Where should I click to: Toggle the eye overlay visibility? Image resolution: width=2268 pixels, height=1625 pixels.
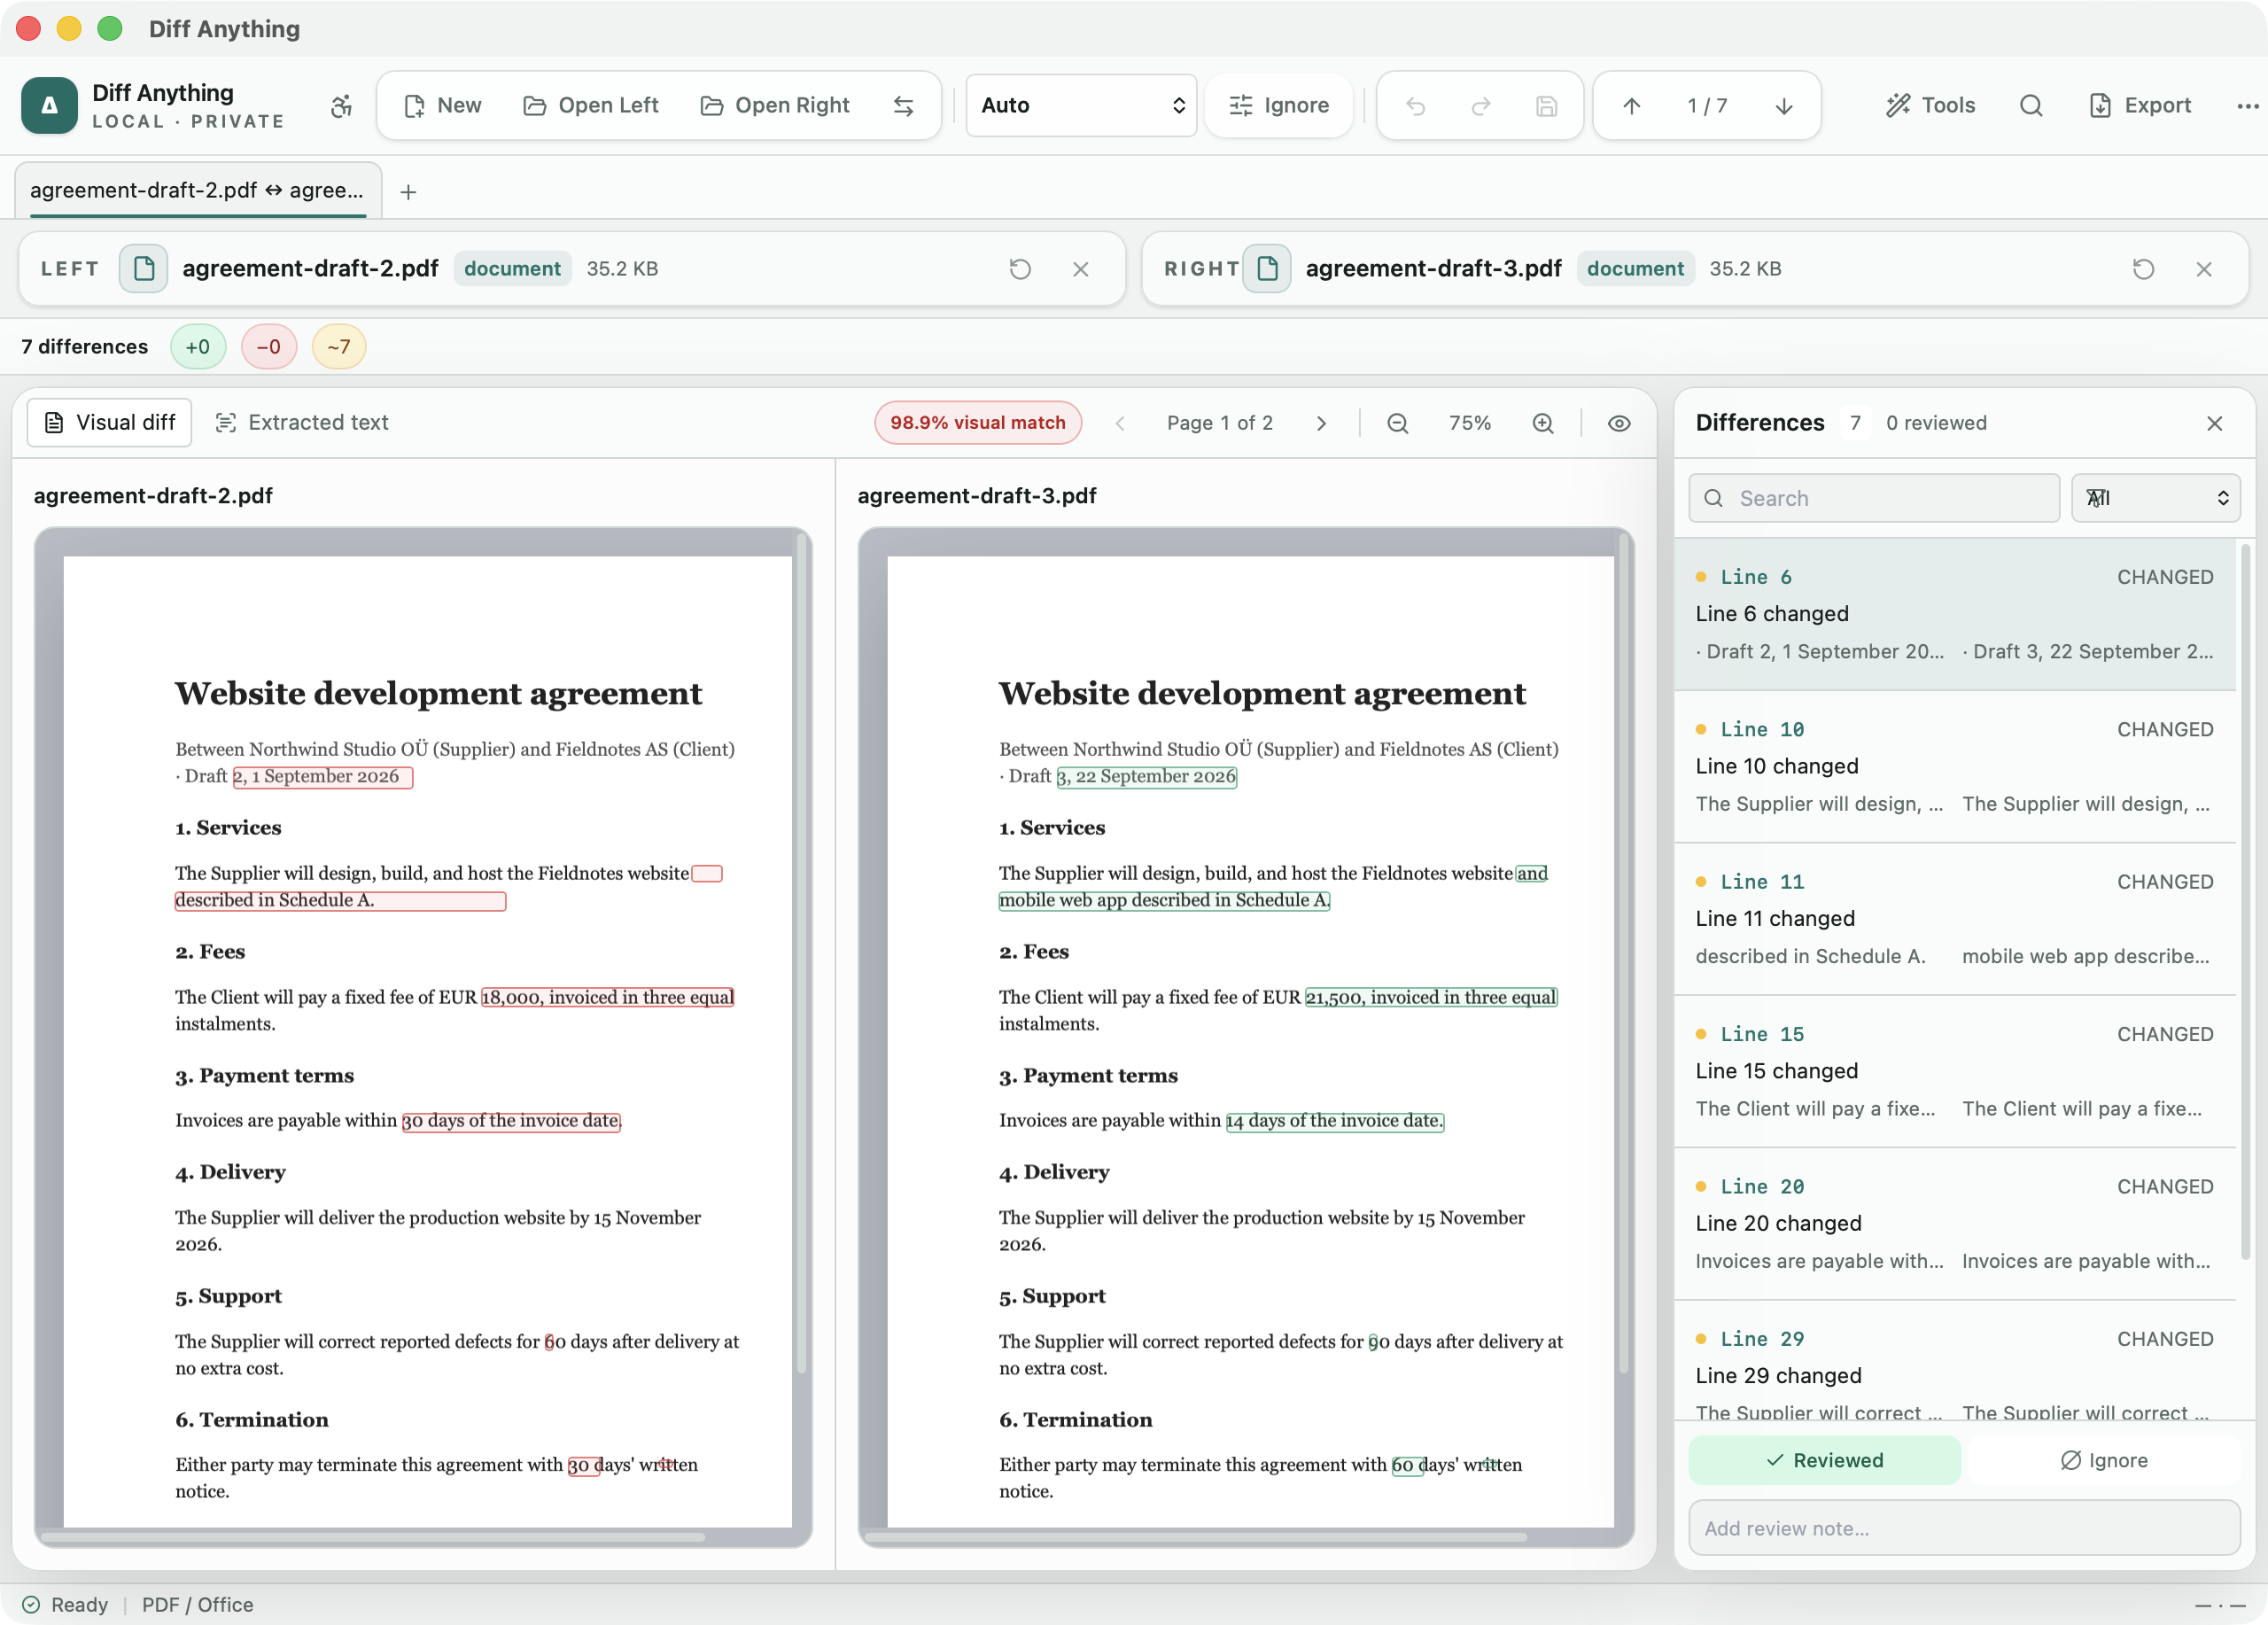[1619, 423]
